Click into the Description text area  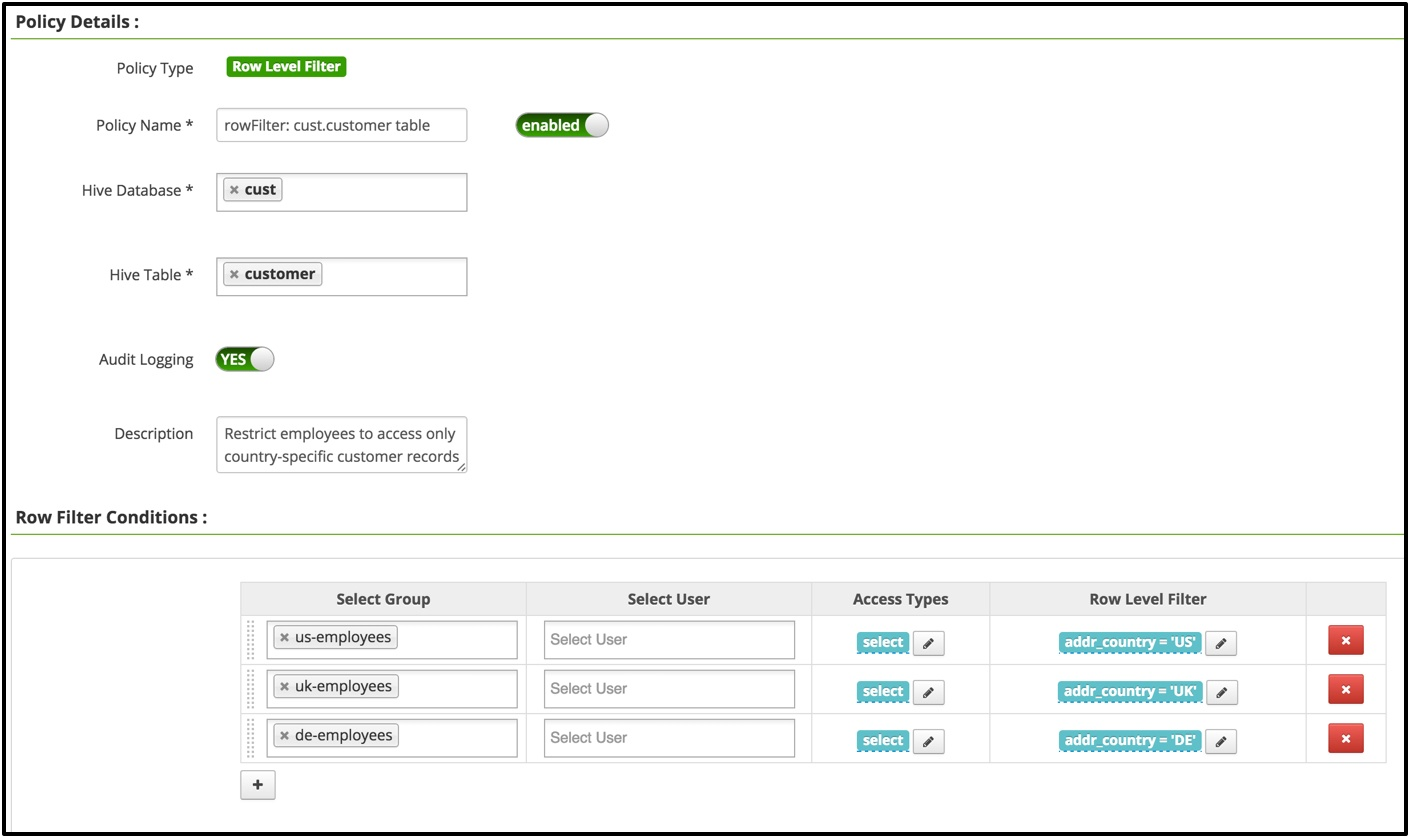[341, 445]
